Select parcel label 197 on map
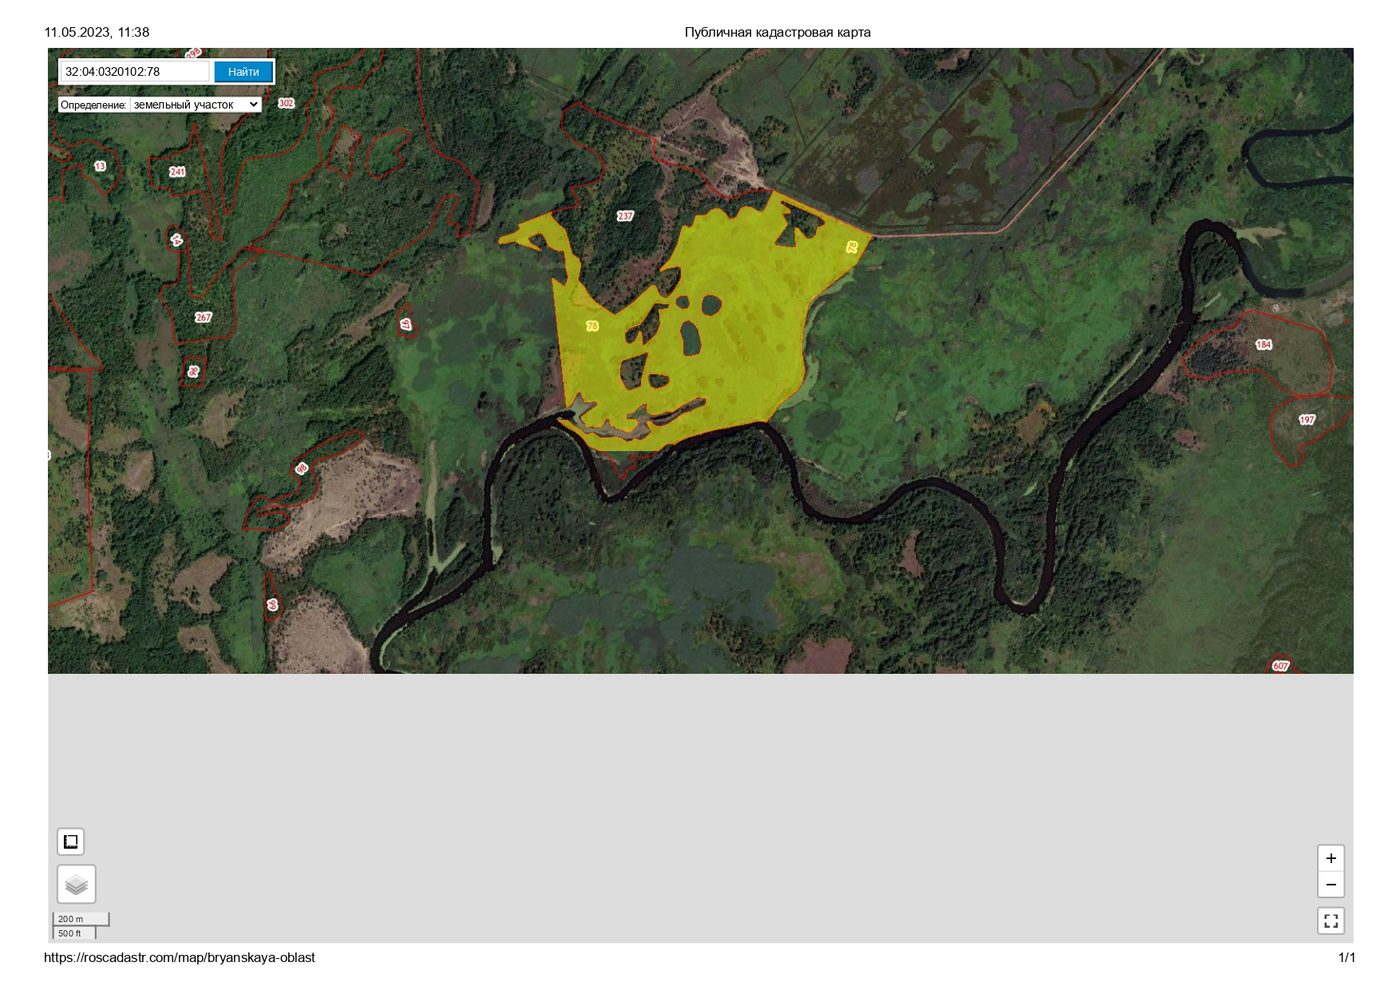This screenshot has width=1400, height=990. 1307,420
